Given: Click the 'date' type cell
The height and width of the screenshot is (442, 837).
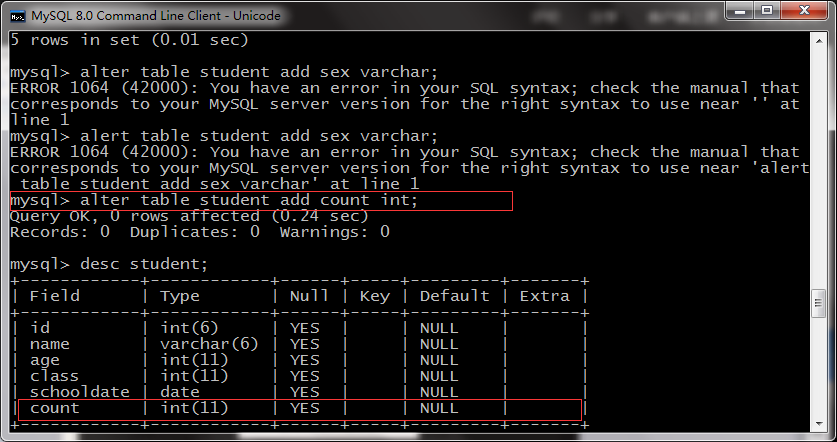Looking at the screenshot, I should tap(180, 392).
